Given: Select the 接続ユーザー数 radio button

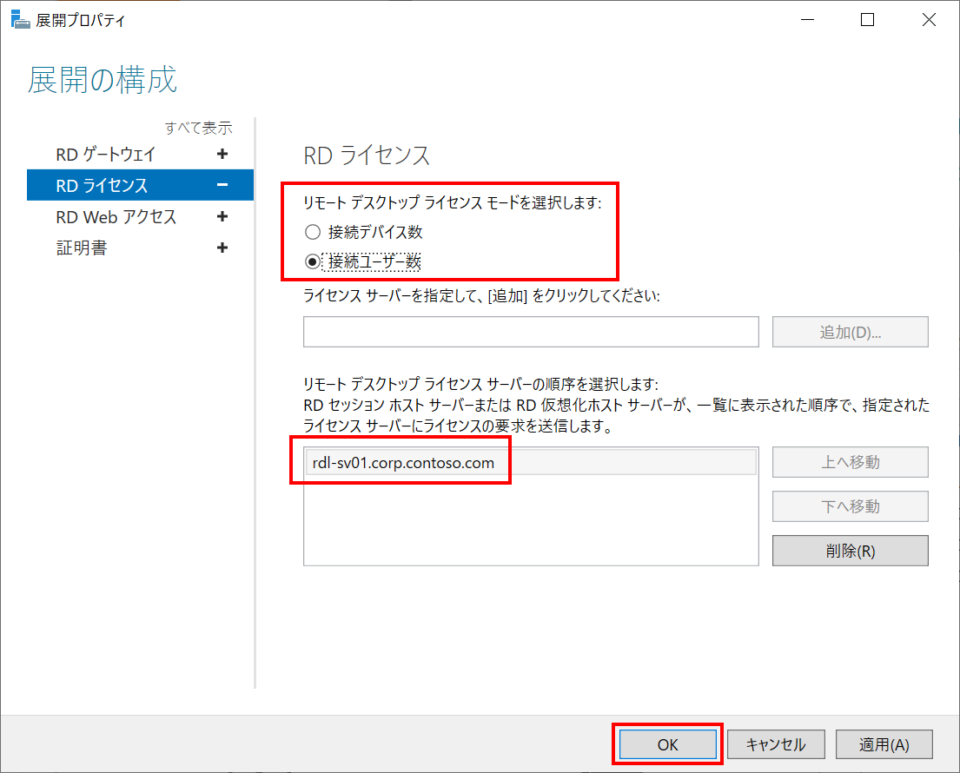Looking at the screenshot, I should (312, 262).
